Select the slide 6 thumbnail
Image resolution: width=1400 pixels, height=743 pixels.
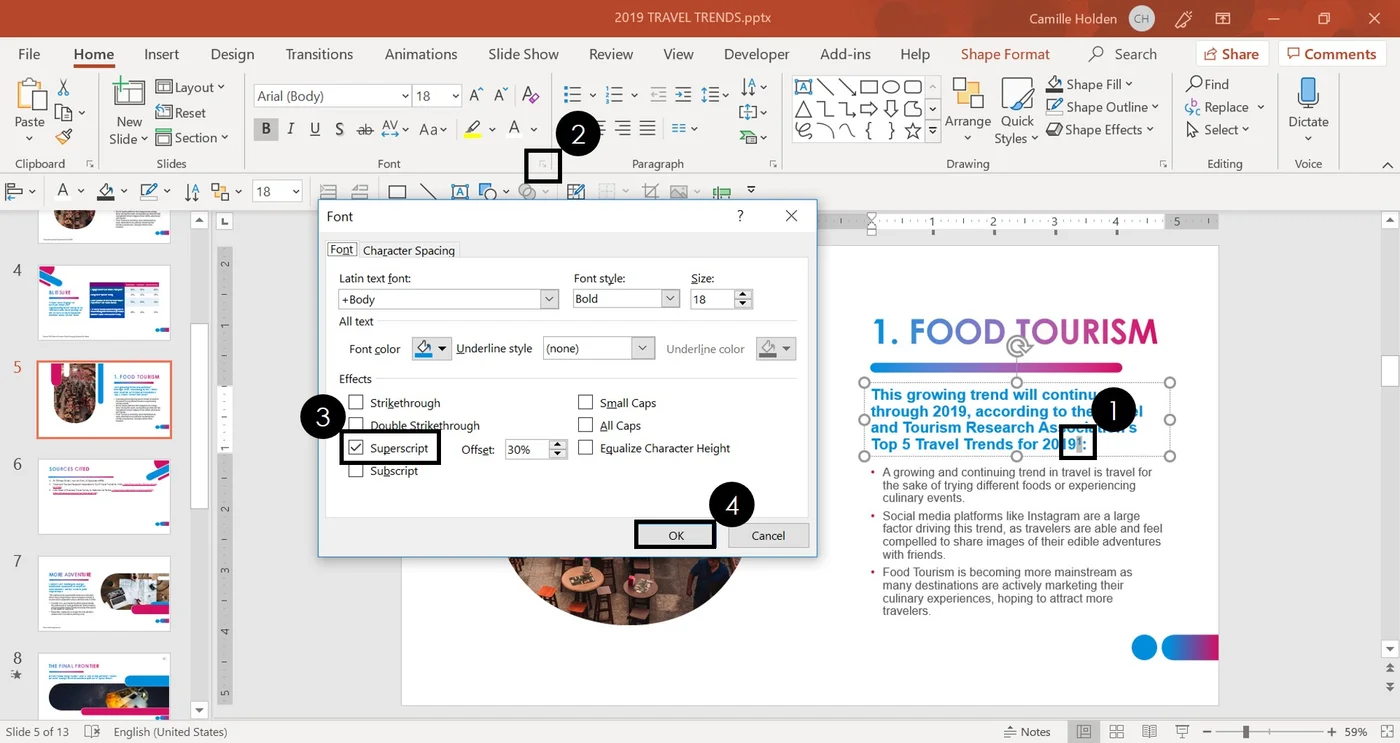[x=104, y=497]
